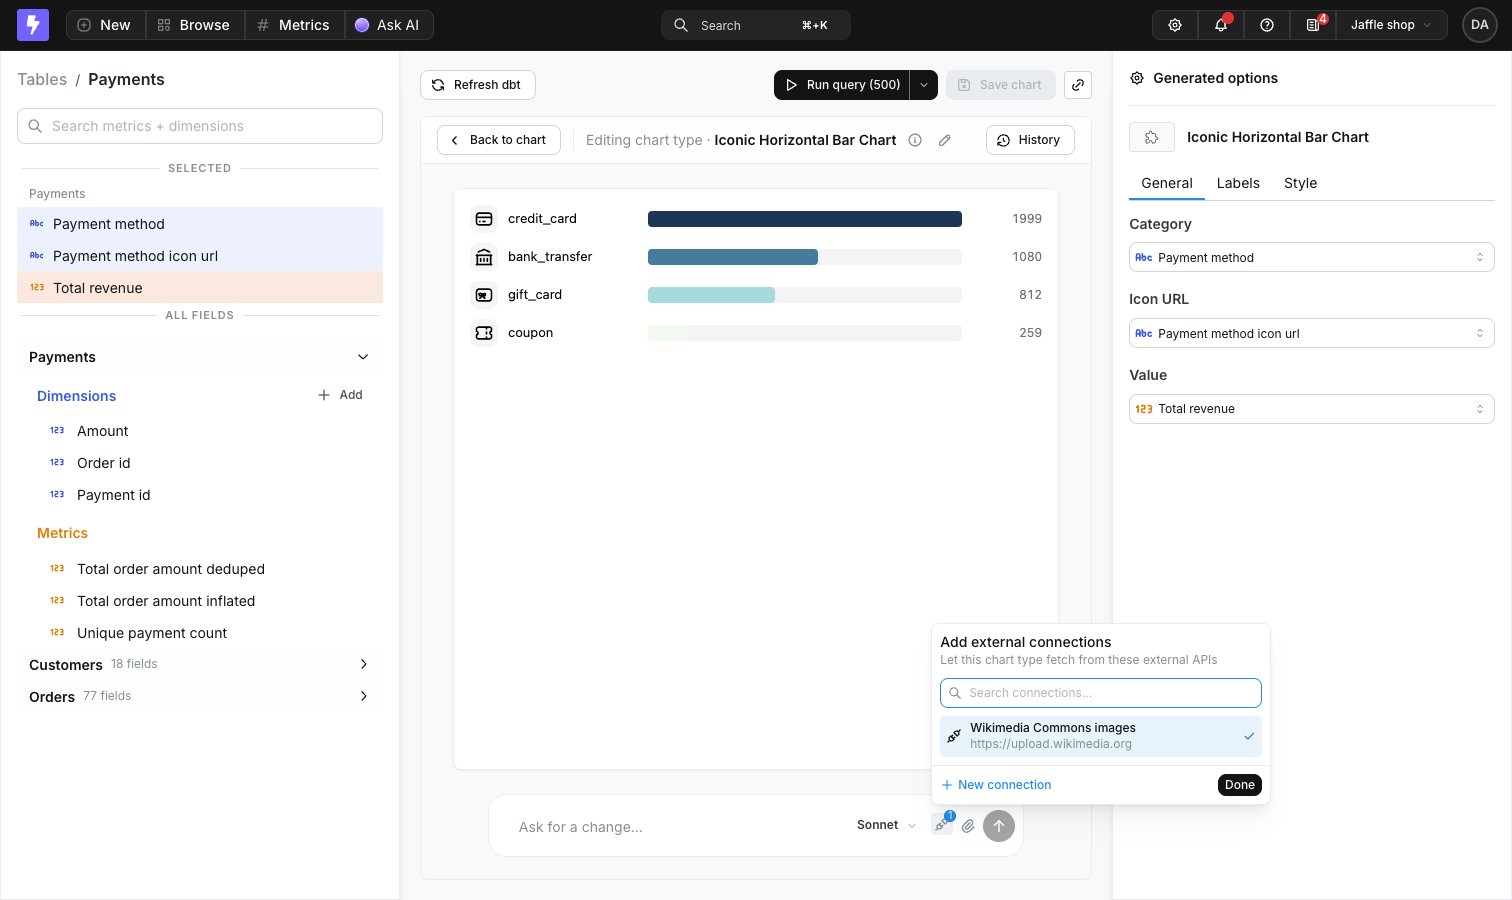Go Back to chart
The width and height of the screenshot is (1512, 900).
(x=499, y=140)
